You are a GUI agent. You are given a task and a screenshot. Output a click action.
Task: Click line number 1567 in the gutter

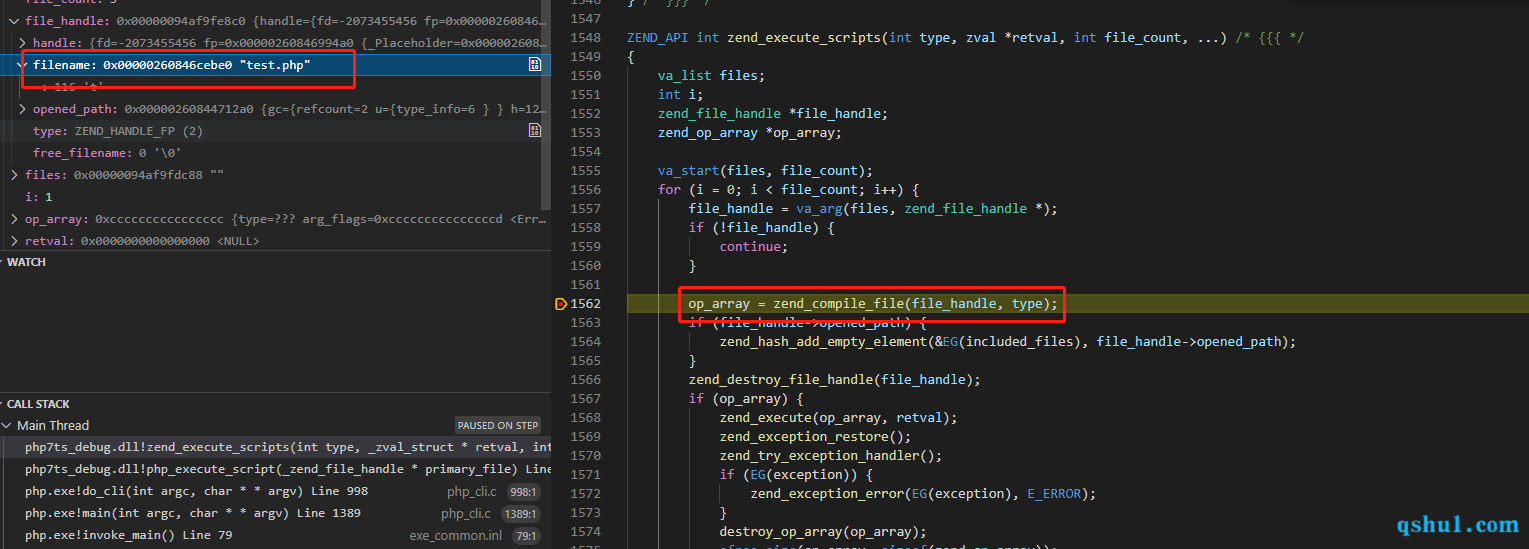pyautogui.click(x=584, y=399)
